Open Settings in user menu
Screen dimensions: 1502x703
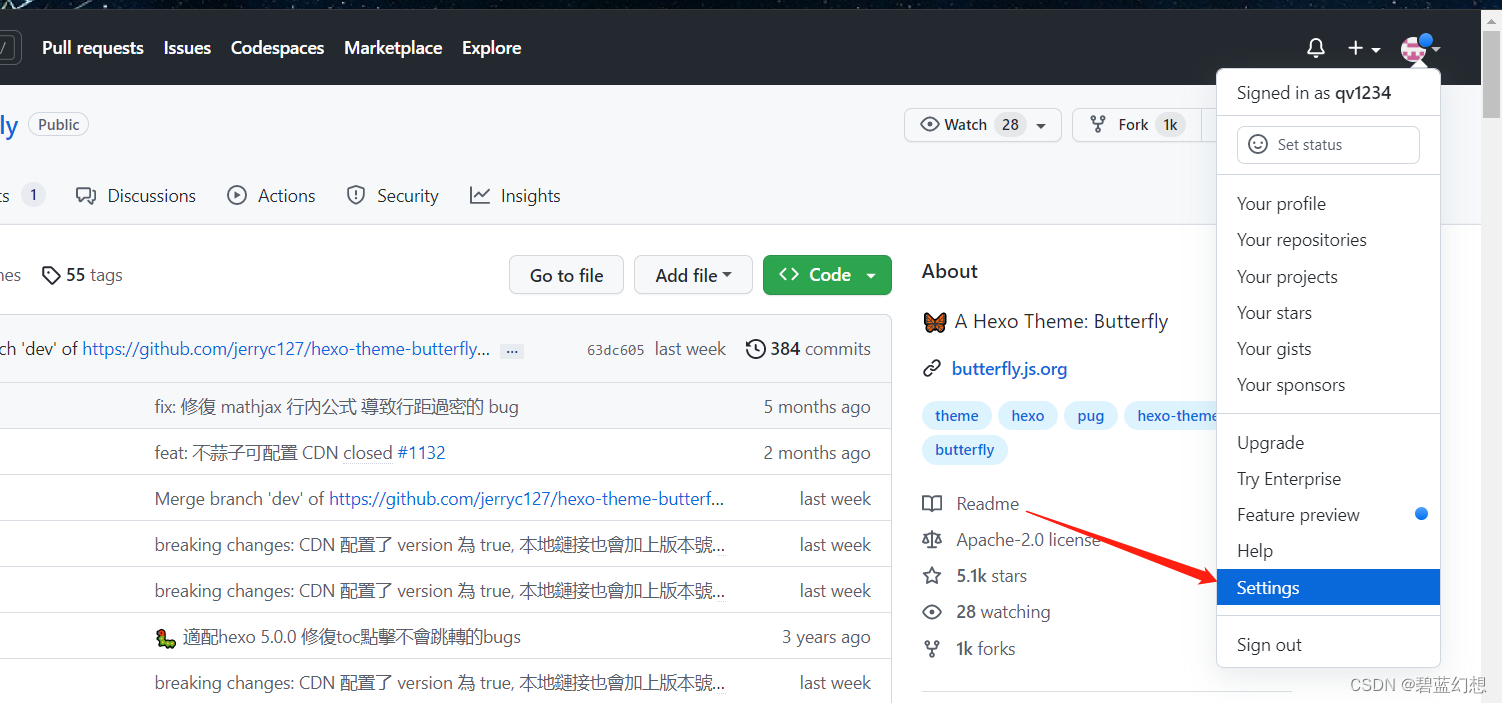click(1328, 588)
